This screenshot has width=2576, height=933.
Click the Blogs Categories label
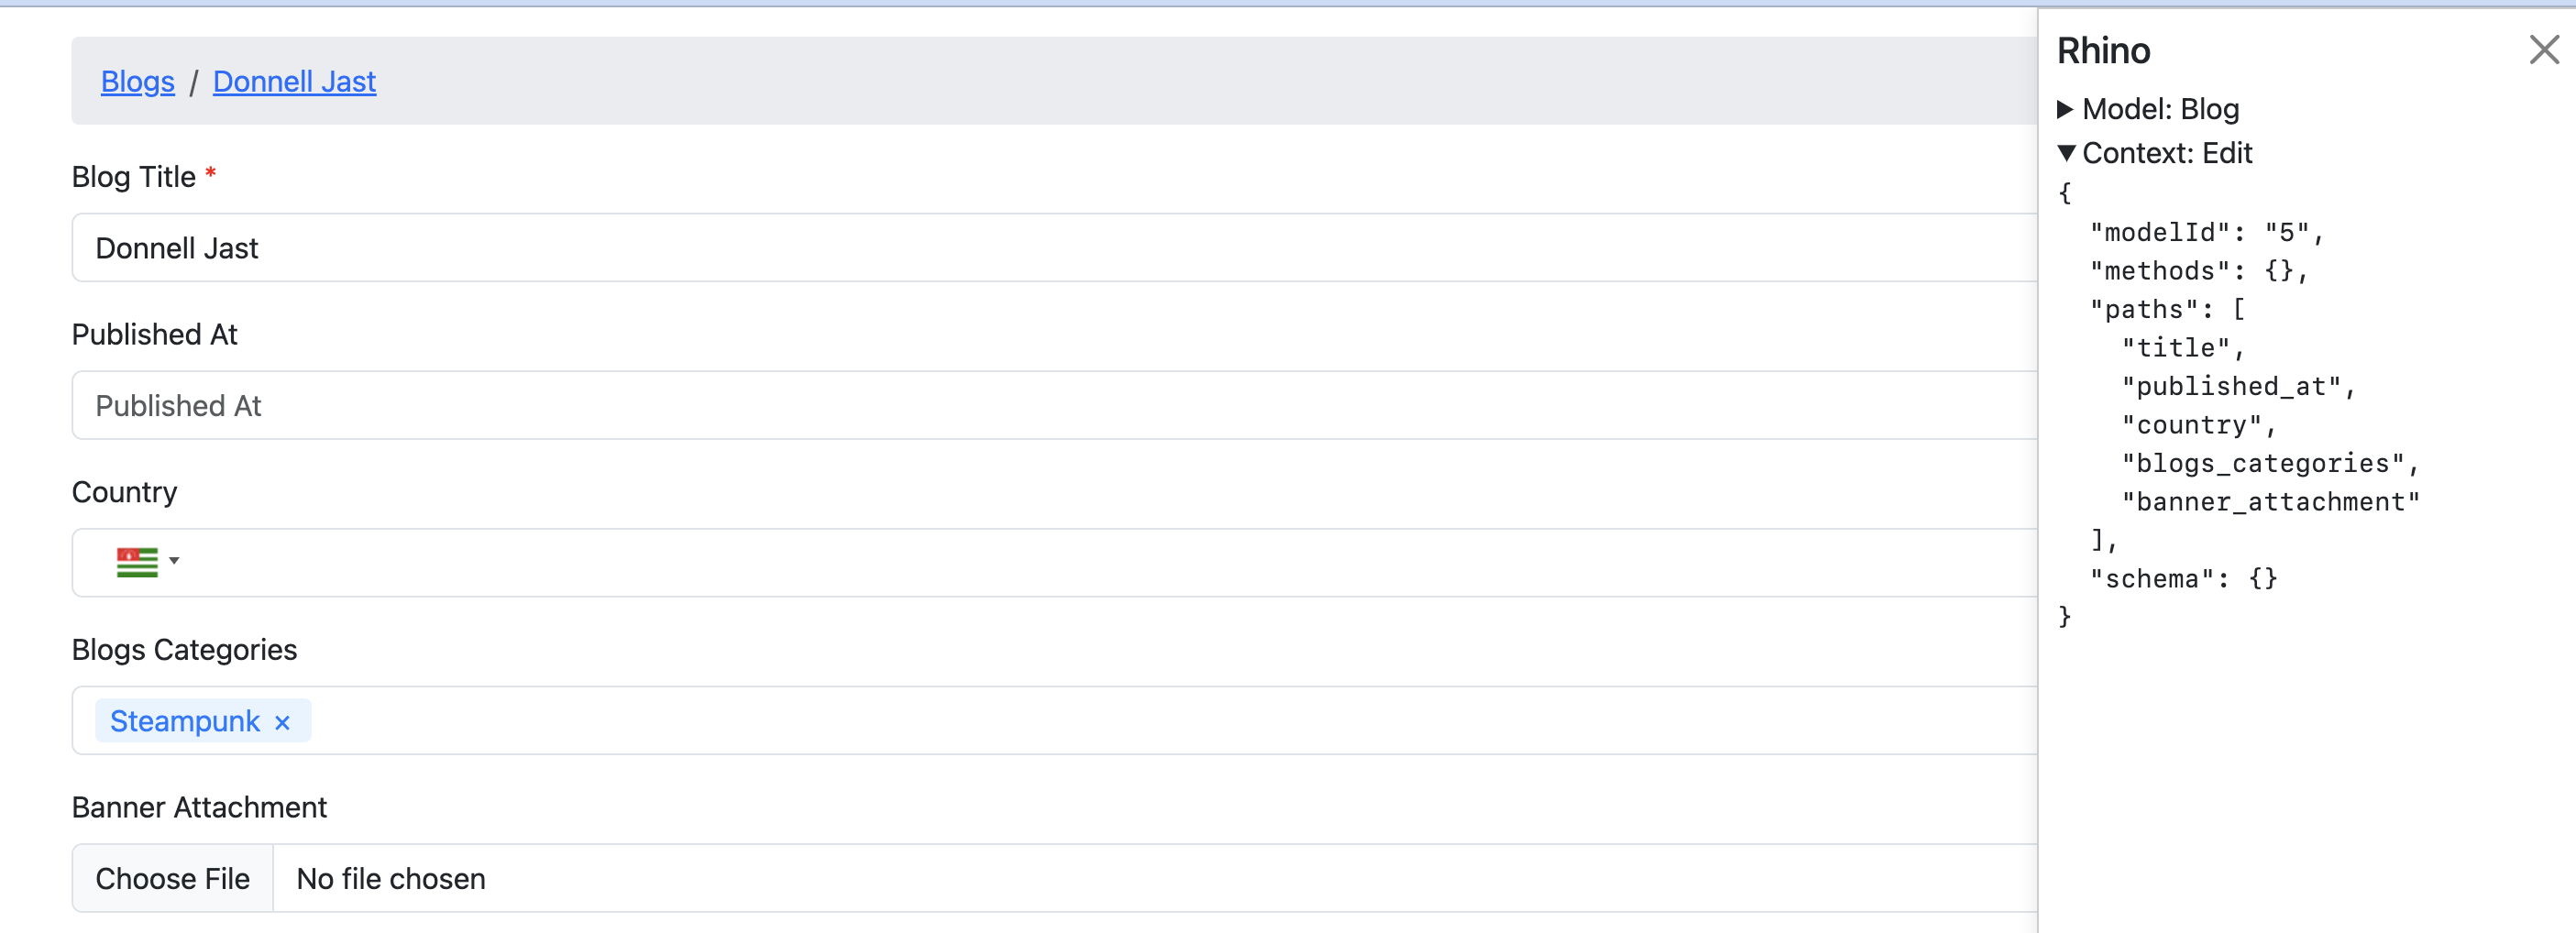click(x=184, y=650)
